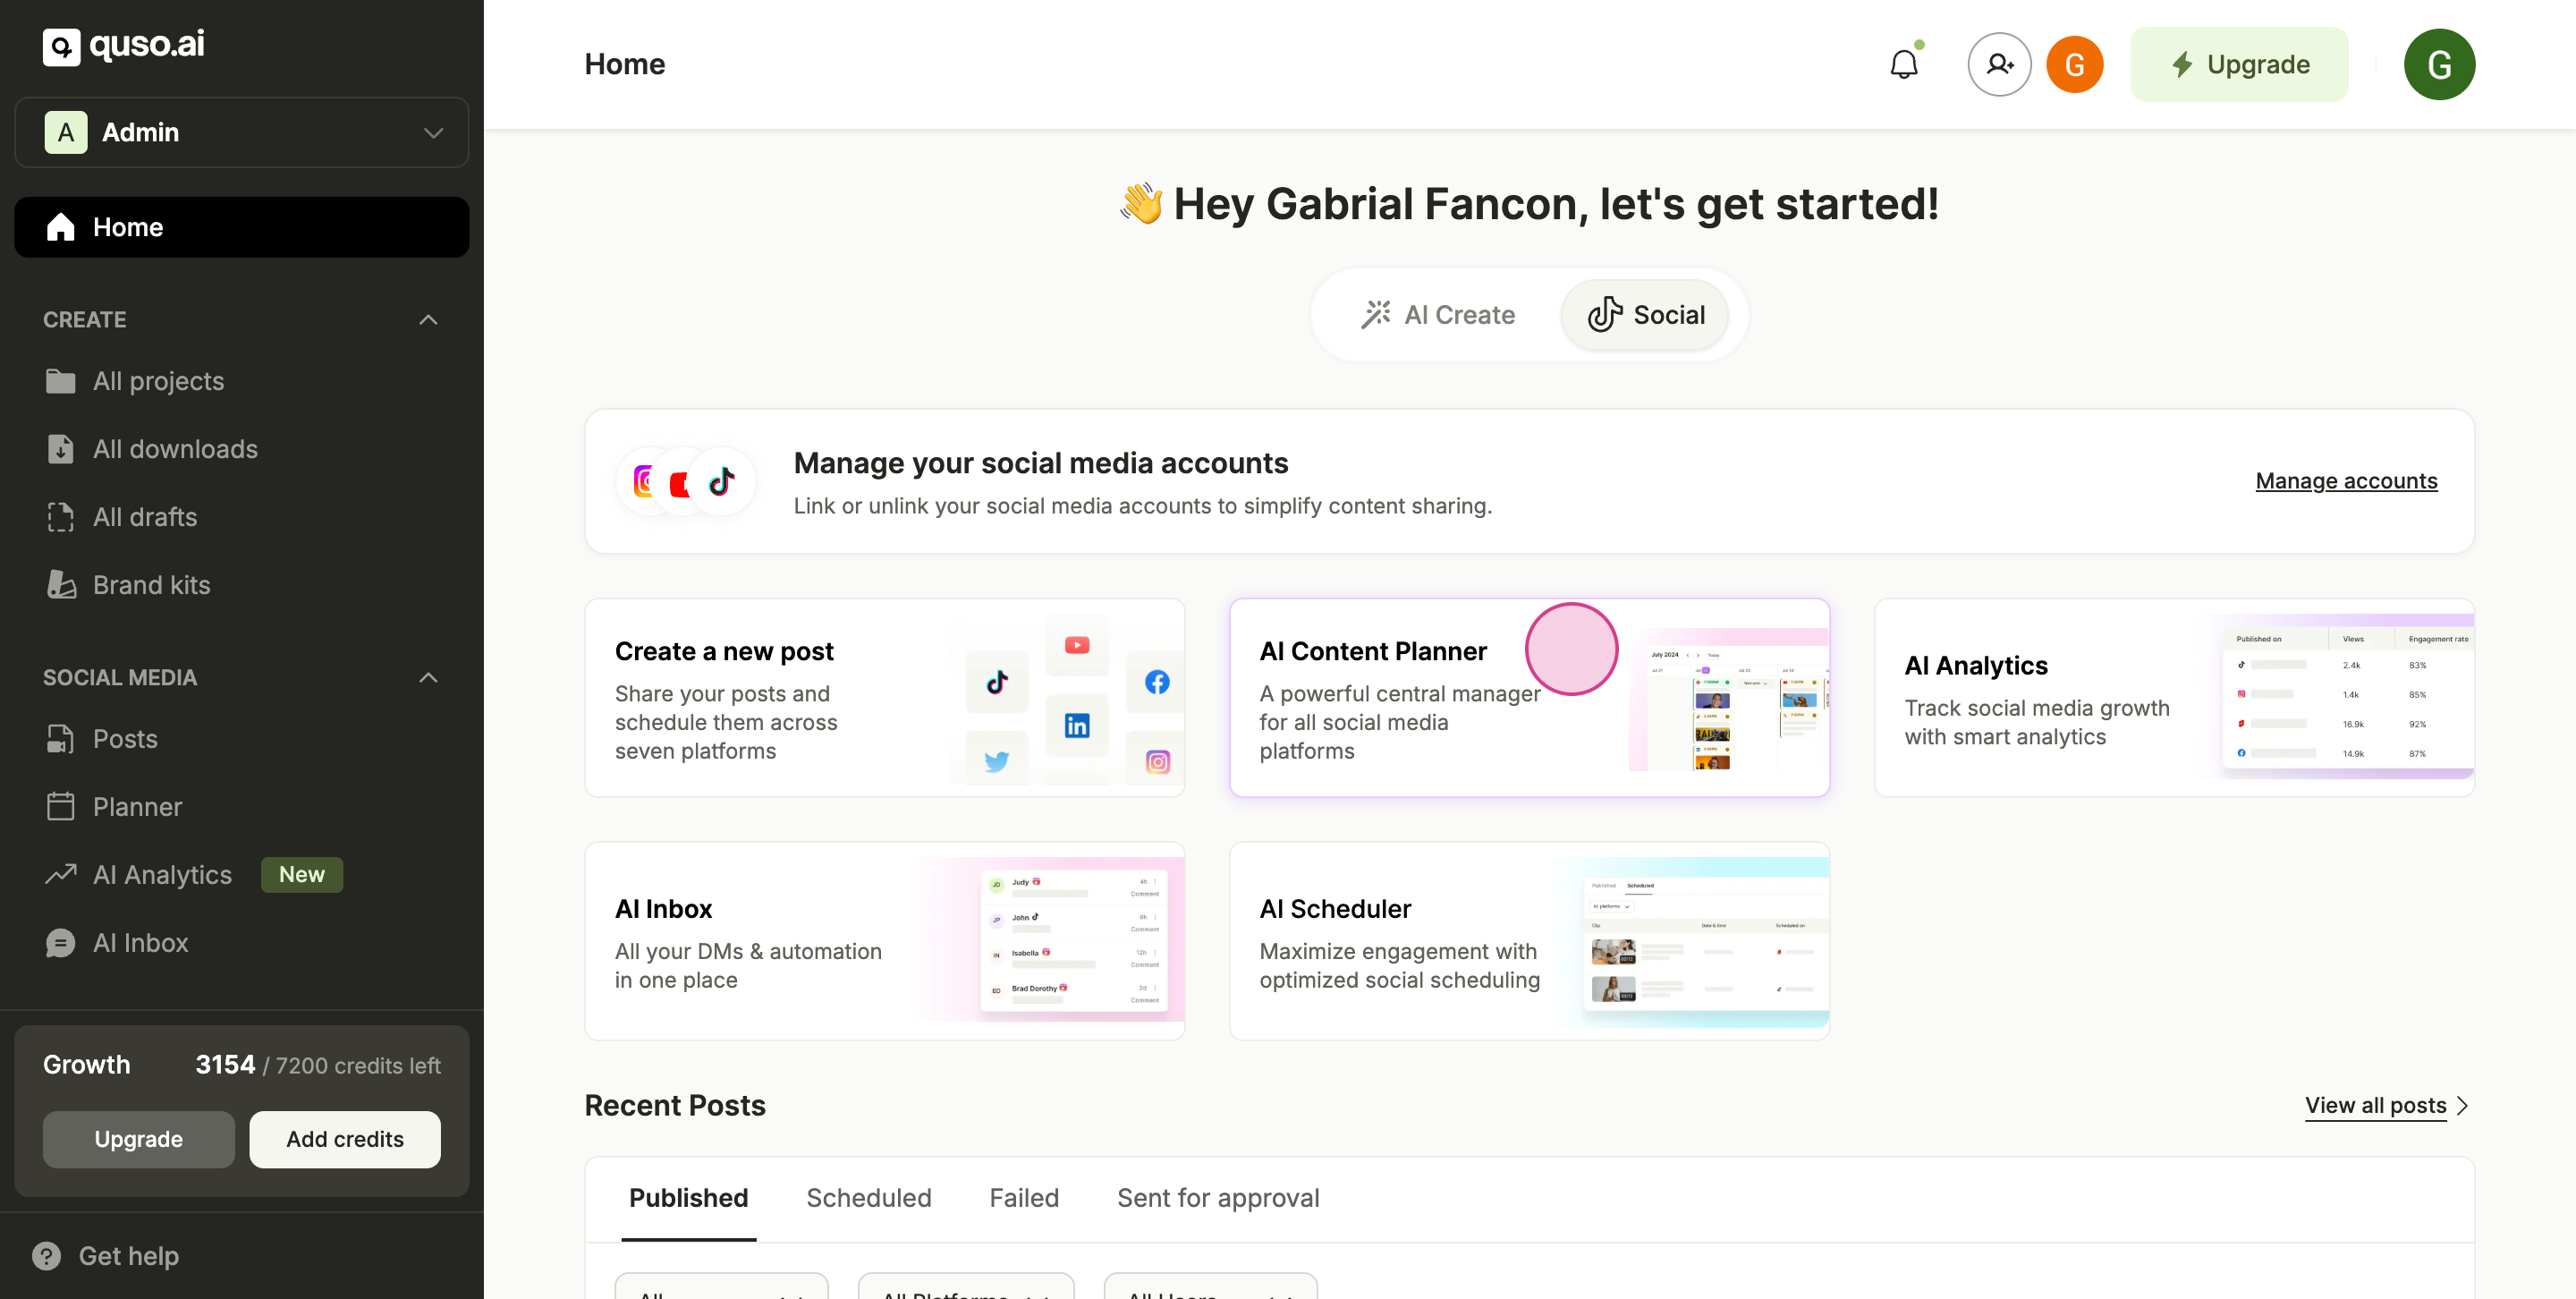This screenshot has height=1299, width=2576.
Task: Click the Posts icon in sidebar
Action: point(61,739)
